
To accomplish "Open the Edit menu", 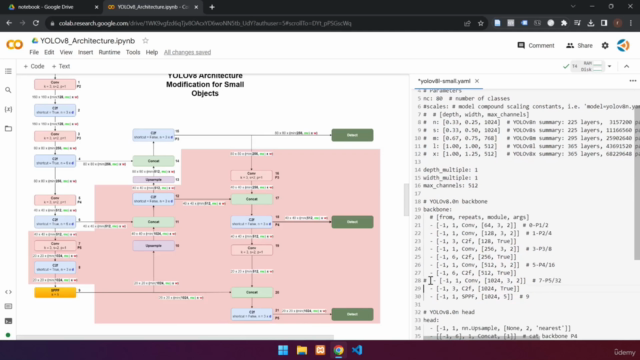I will [49, 52].
